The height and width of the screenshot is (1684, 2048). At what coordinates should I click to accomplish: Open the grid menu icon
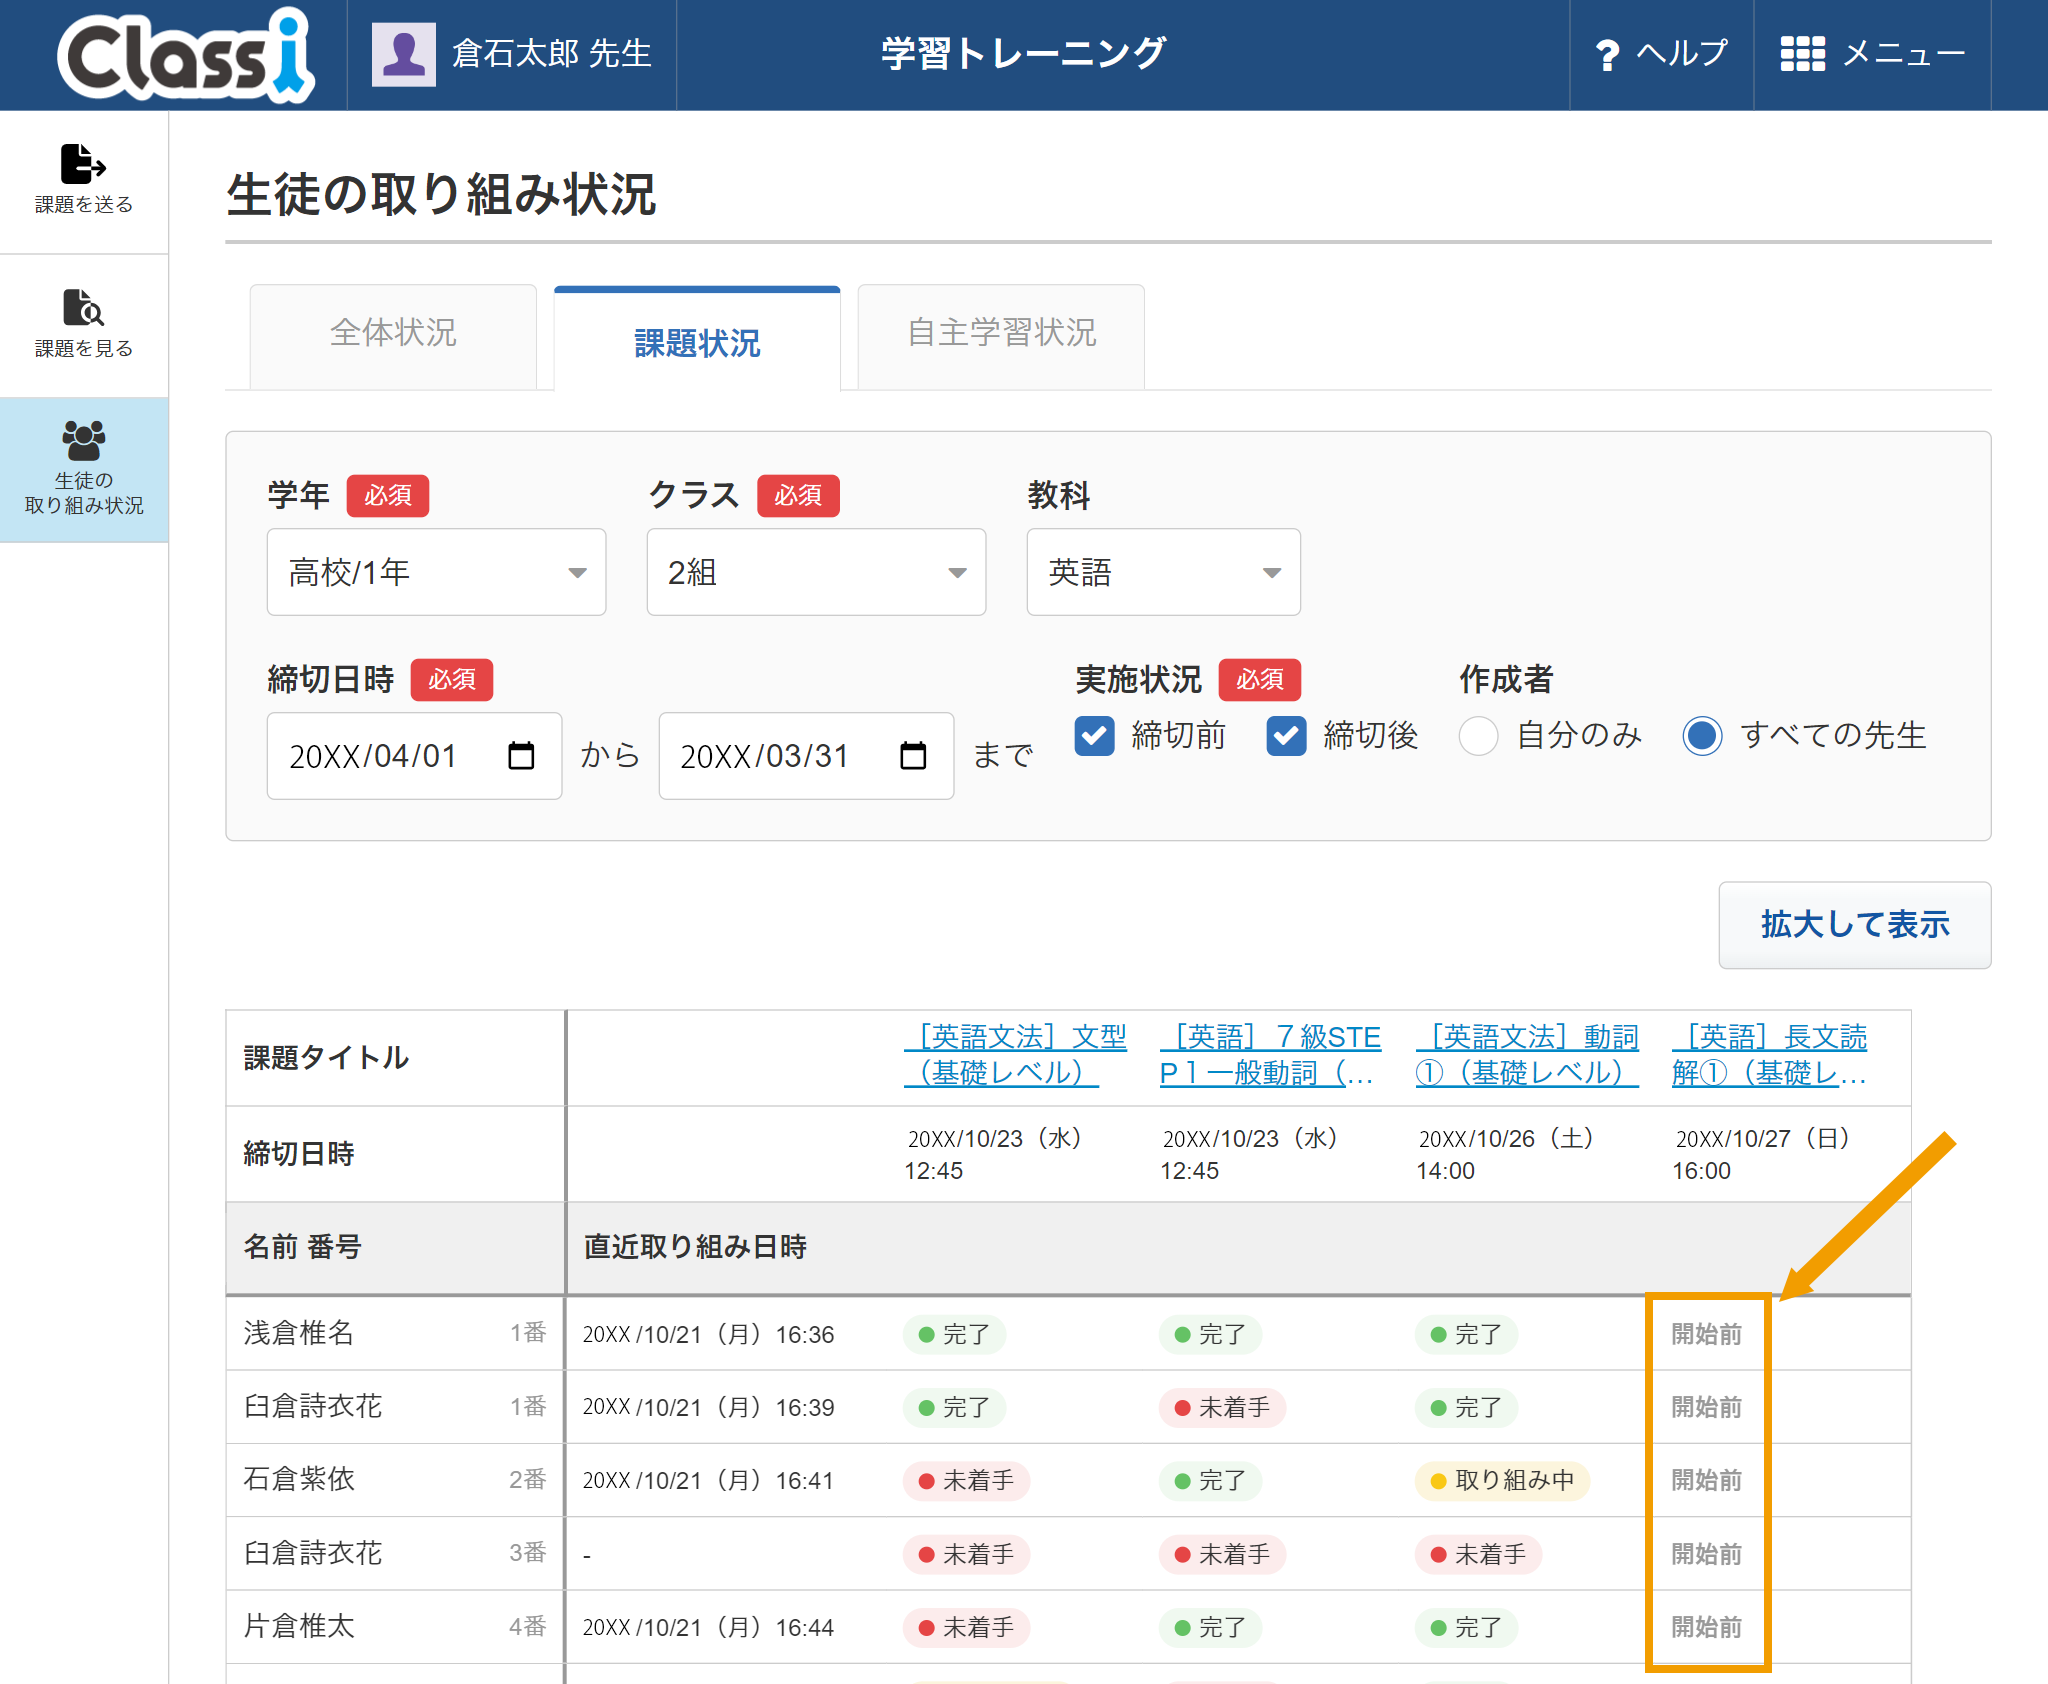pos(1802,54)
